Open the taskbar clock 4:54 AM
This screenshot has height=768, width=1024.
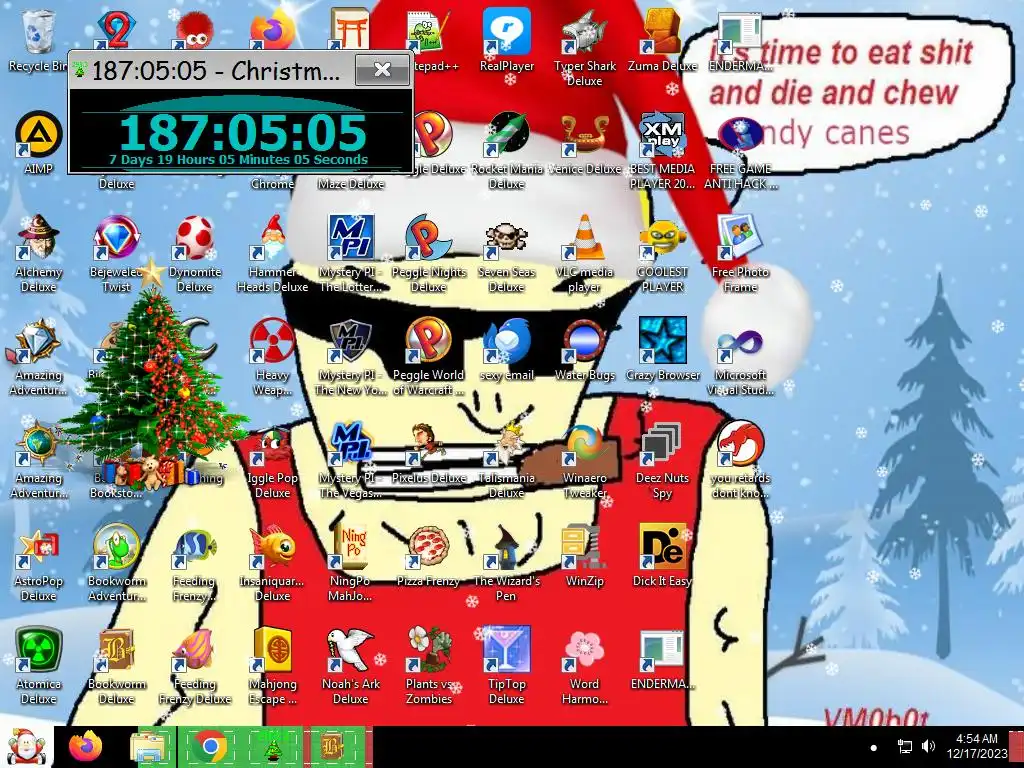[976, 746]
